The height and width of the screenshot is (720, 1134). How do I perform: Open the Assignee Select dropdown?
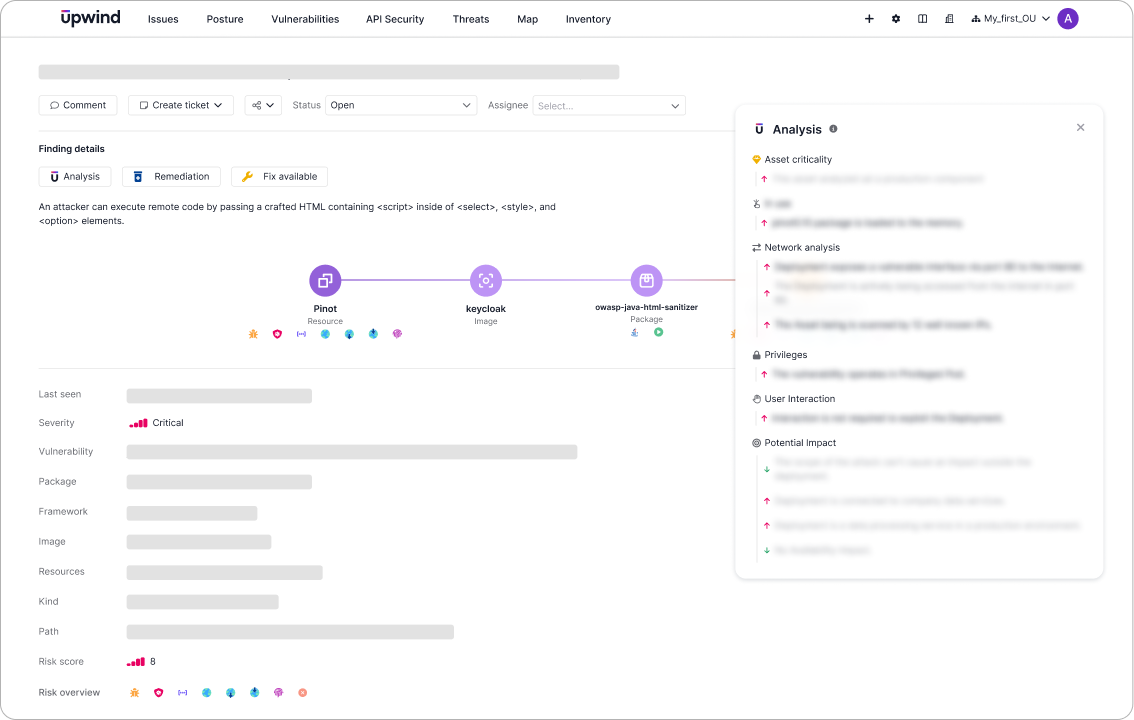pos(608,105)
